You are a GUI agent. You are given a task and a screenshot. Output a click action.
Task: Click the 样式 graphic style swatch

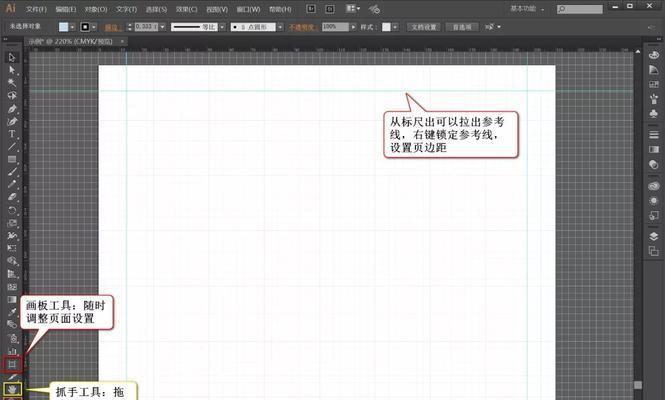(x=386, y=27)
